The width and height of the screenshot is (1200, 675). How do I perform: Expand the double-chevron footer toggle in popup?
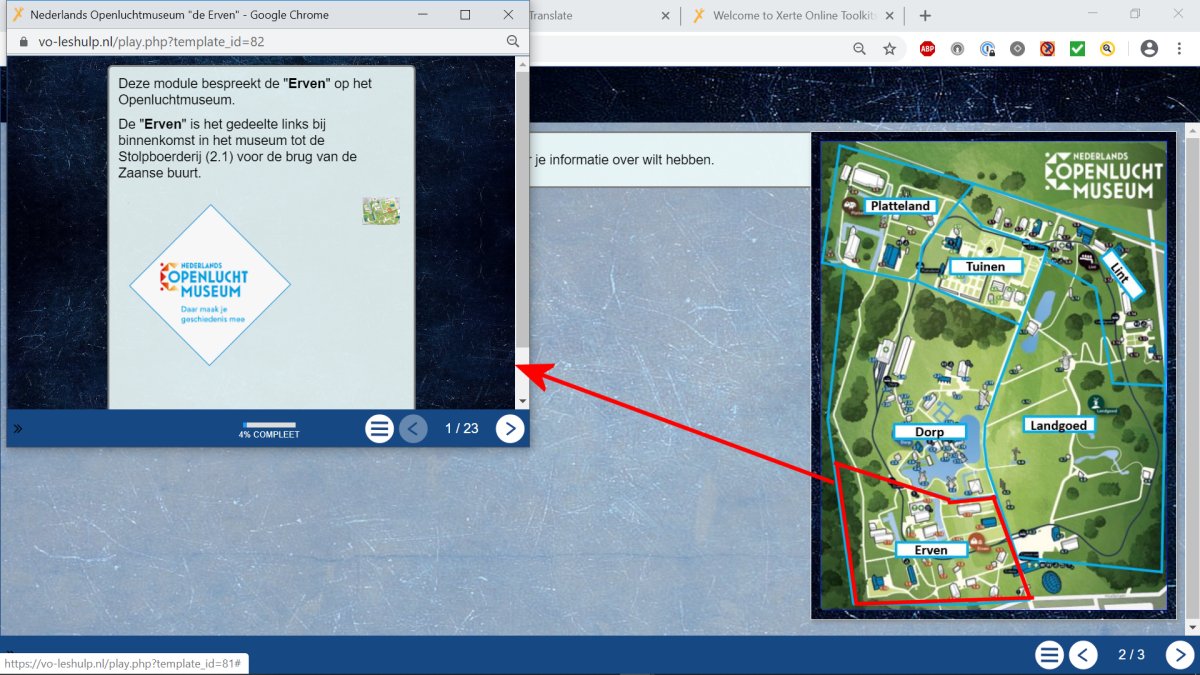[x=17, y=429]
